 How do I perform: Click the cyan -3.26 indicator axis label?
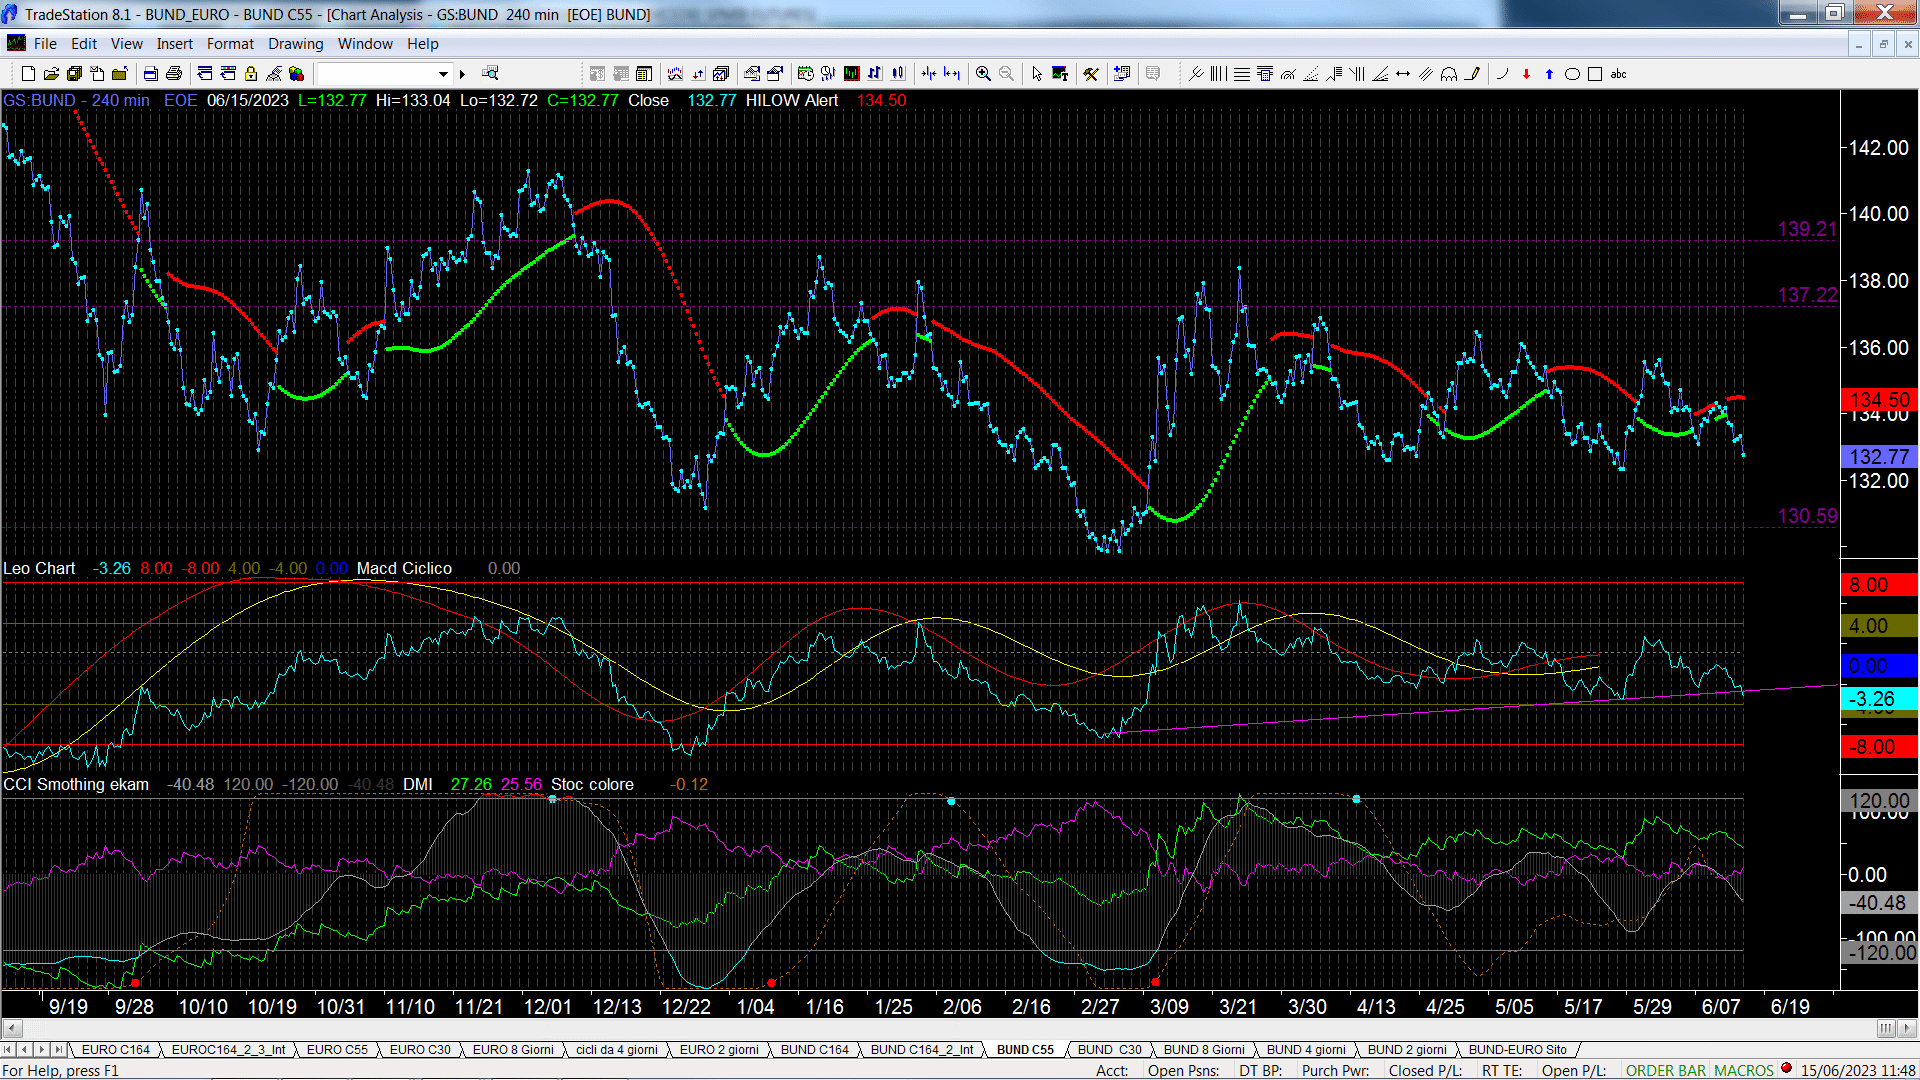pyautogui.click(x=1879, y=699)
